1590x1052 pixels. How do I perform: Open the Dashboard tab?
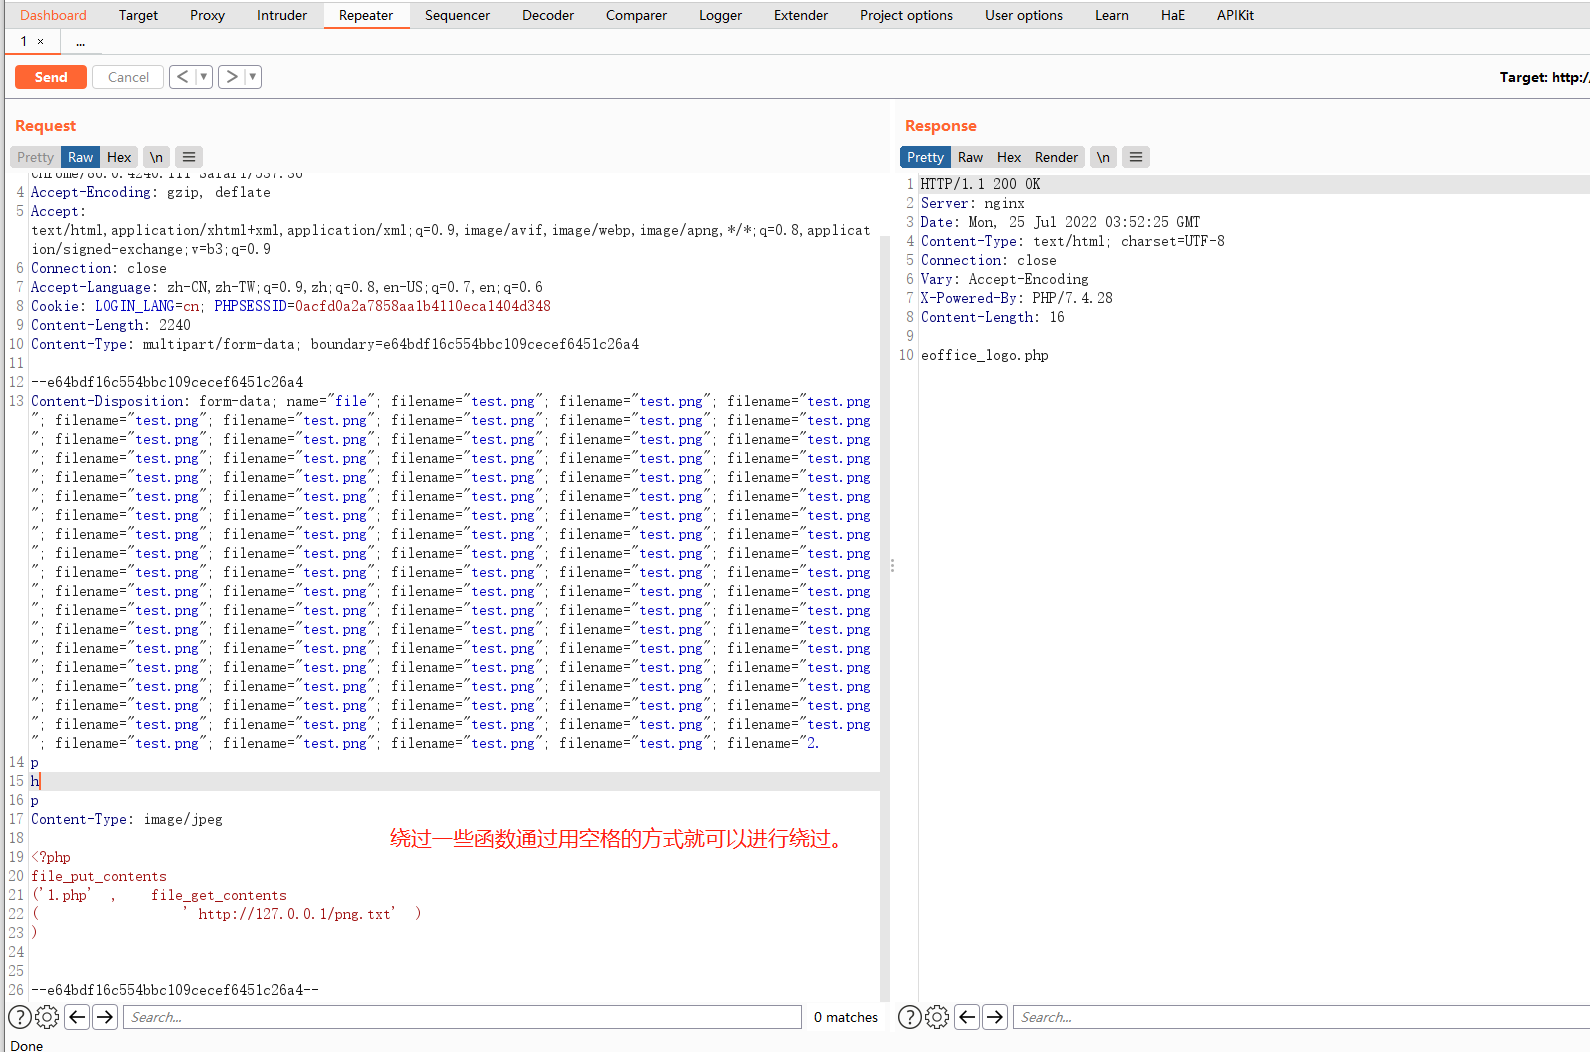coord(53,15)
